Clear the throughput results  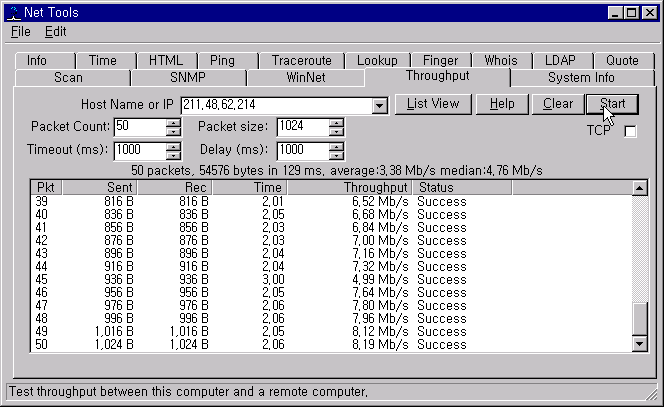click(558, 104)
